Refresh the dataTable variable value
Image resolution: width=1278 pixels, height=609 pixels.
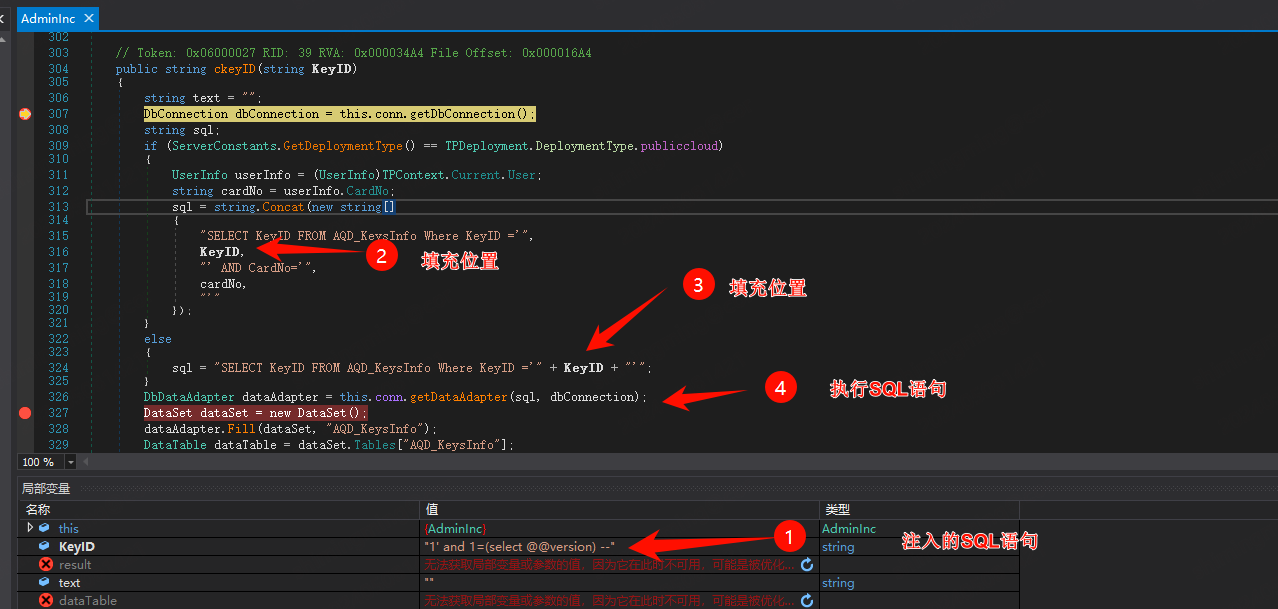coord(807,601)
